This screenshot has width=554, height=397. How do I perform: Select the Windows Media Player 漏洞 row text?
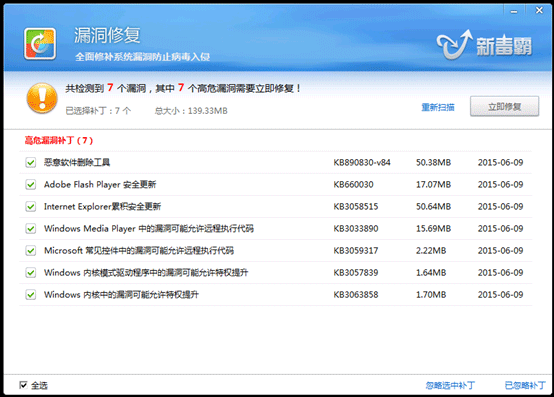149,229
